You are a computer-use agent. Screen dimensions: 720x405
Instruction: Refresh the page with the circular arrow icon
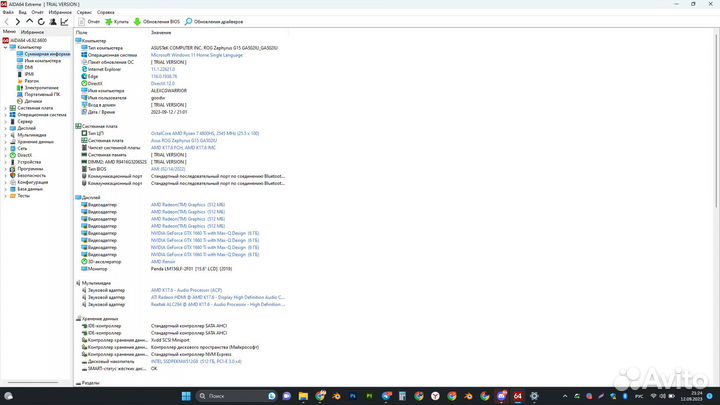41,22
